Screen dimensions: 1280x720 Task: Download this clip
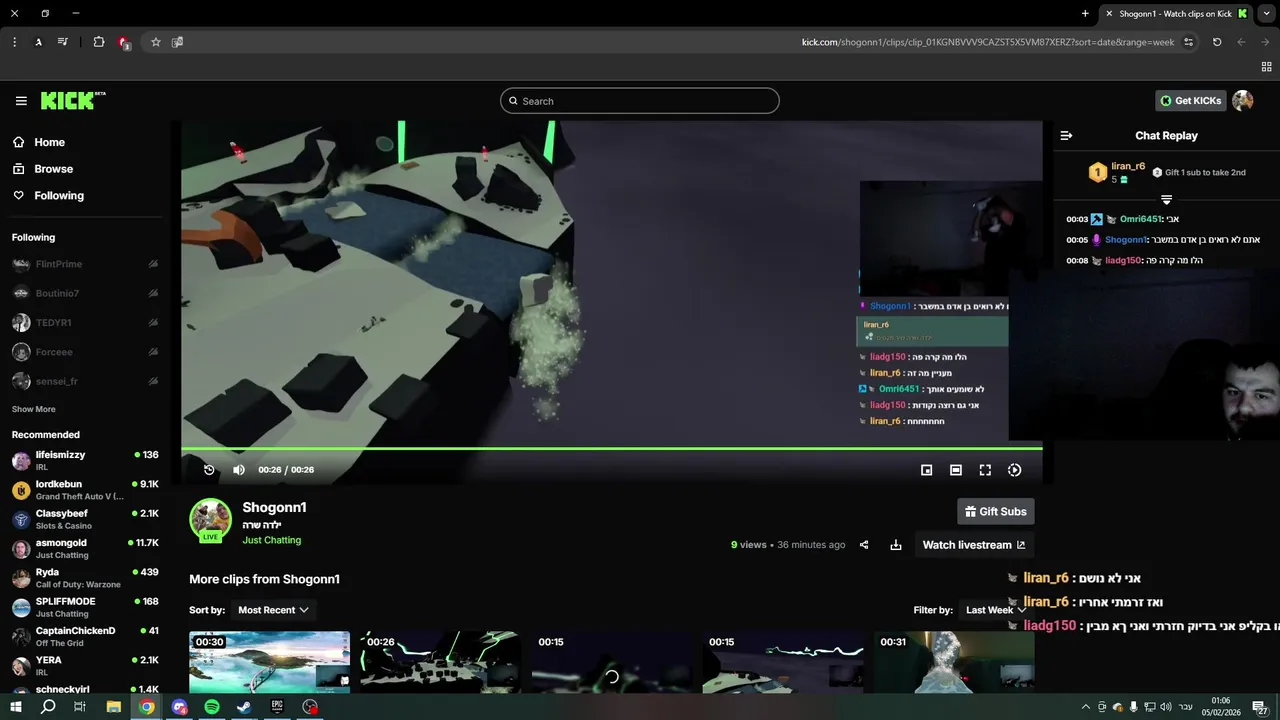click(x=896, y=545)
